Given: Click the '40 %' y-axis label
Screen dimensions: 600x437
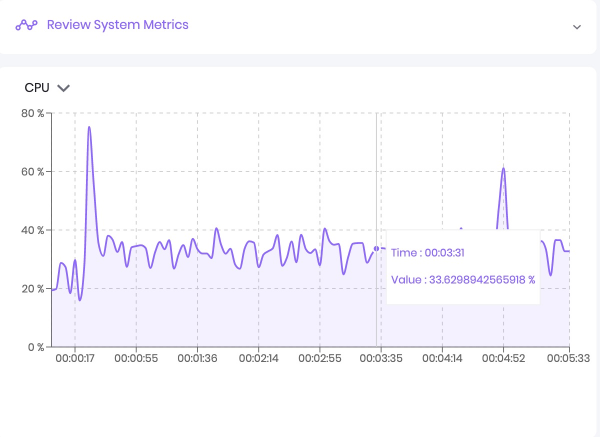Looking at the screenshot, I should pos(33,230).
